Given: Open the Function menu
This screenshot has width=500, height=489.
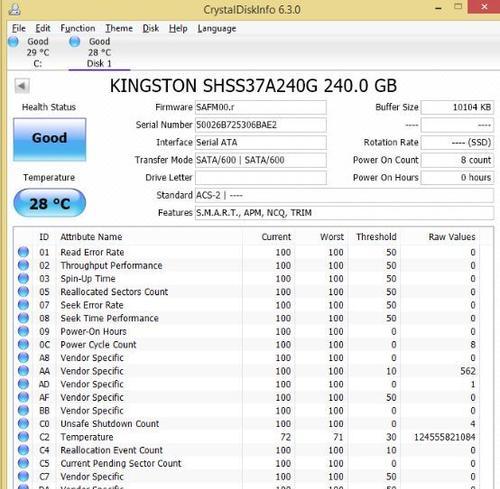Looking at the screenshot, I should click(x=78, y=28).
